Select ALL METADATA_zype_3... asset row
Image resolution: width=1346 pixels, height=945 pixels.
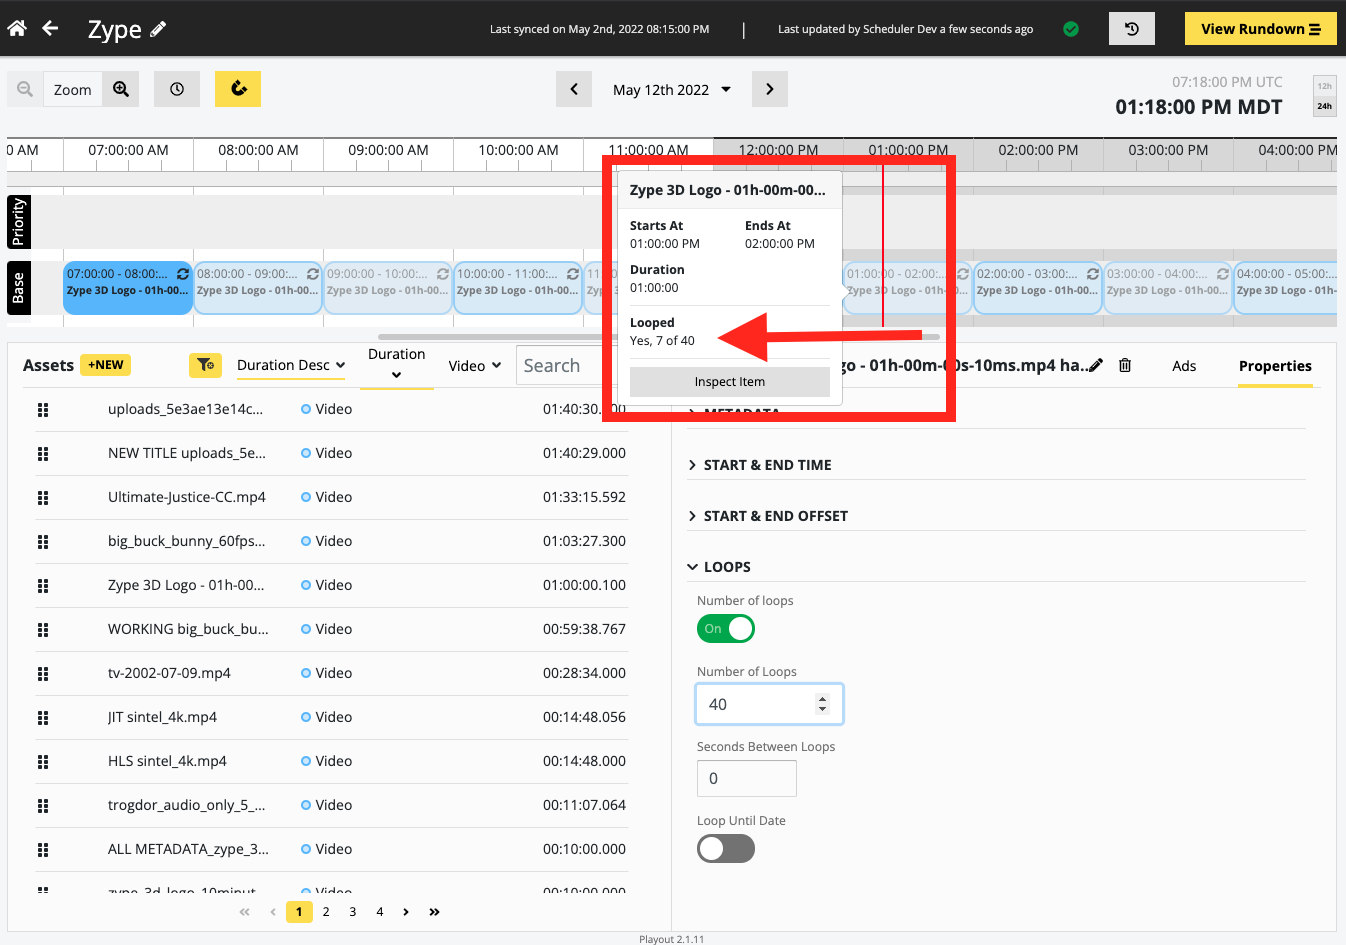point(331,849)
